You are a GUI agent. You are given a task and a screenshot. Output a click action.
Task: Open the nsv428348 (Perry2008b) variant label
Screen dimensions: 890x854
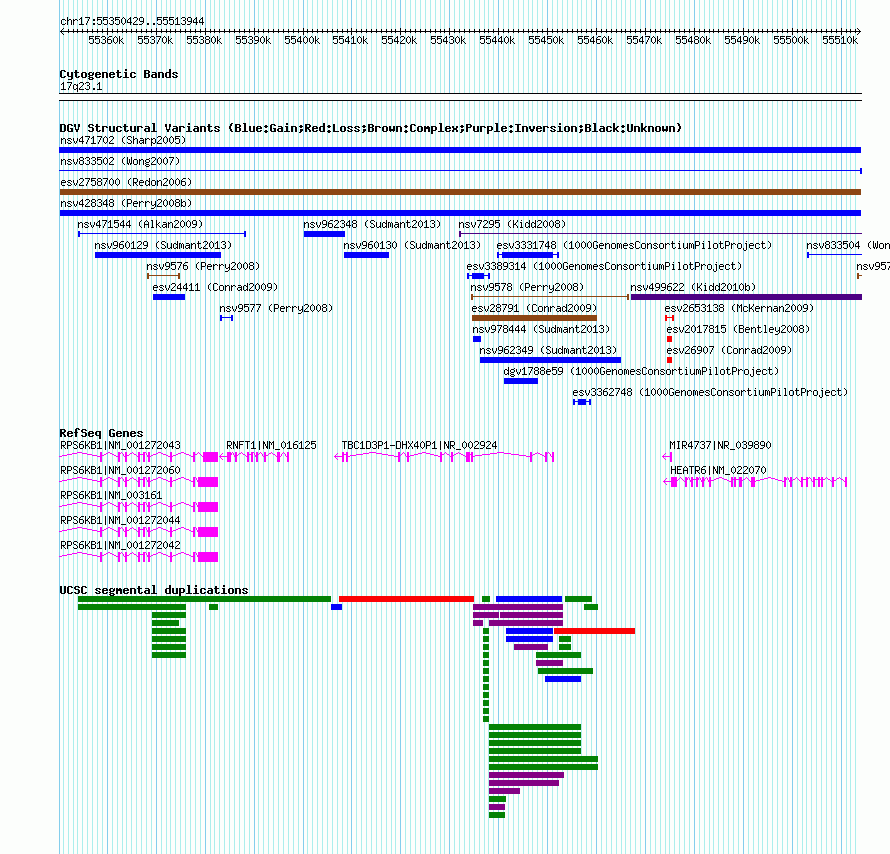(126, 203)
